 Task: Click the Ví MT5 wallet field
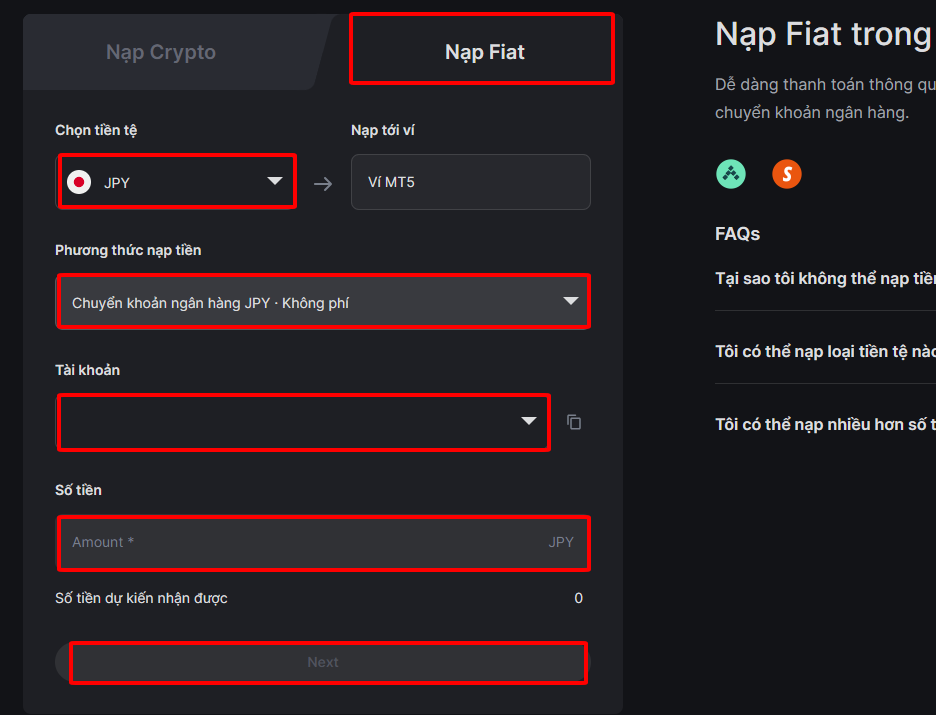tap(470, 182)
